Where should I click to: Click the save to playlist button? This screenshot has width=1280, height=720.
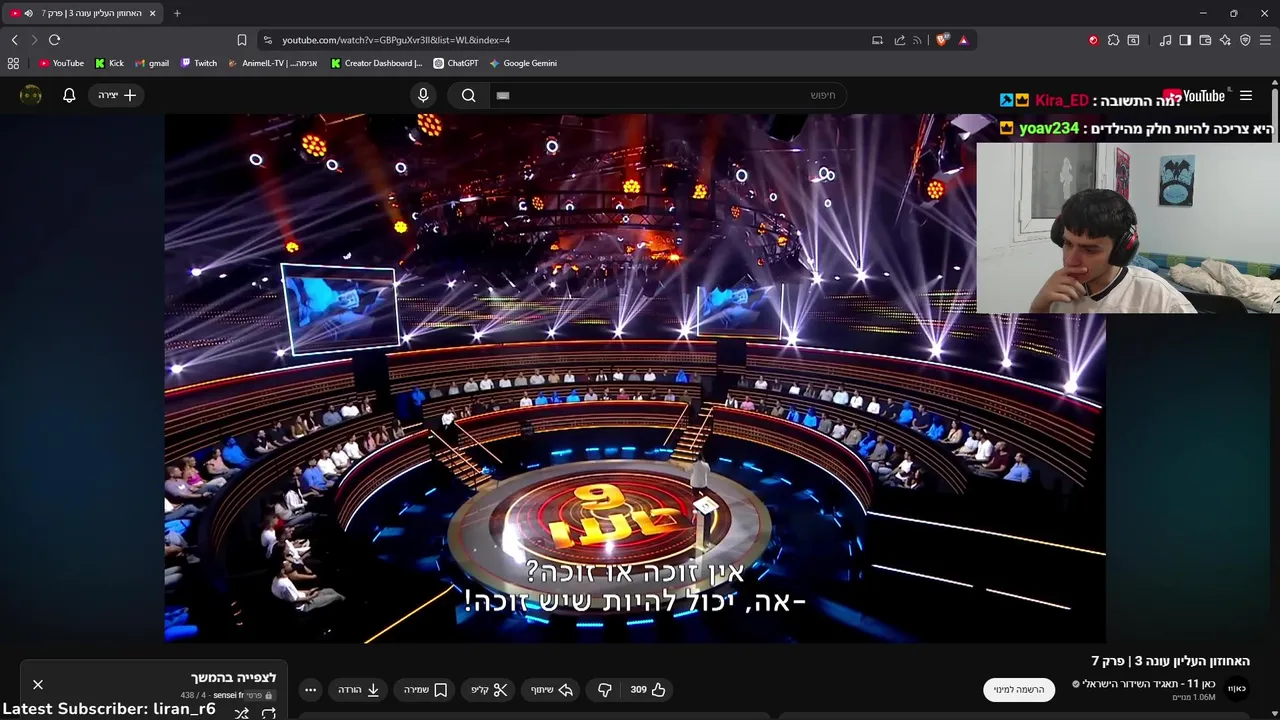[x=426, y=689]
